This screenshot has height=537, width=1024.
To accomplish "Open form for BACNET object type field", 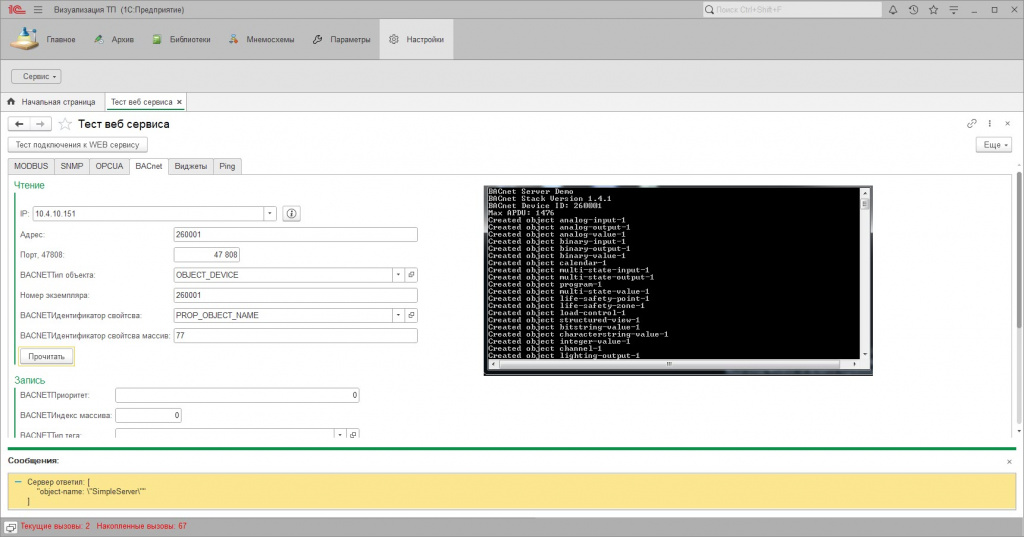I will coord(411,274).
